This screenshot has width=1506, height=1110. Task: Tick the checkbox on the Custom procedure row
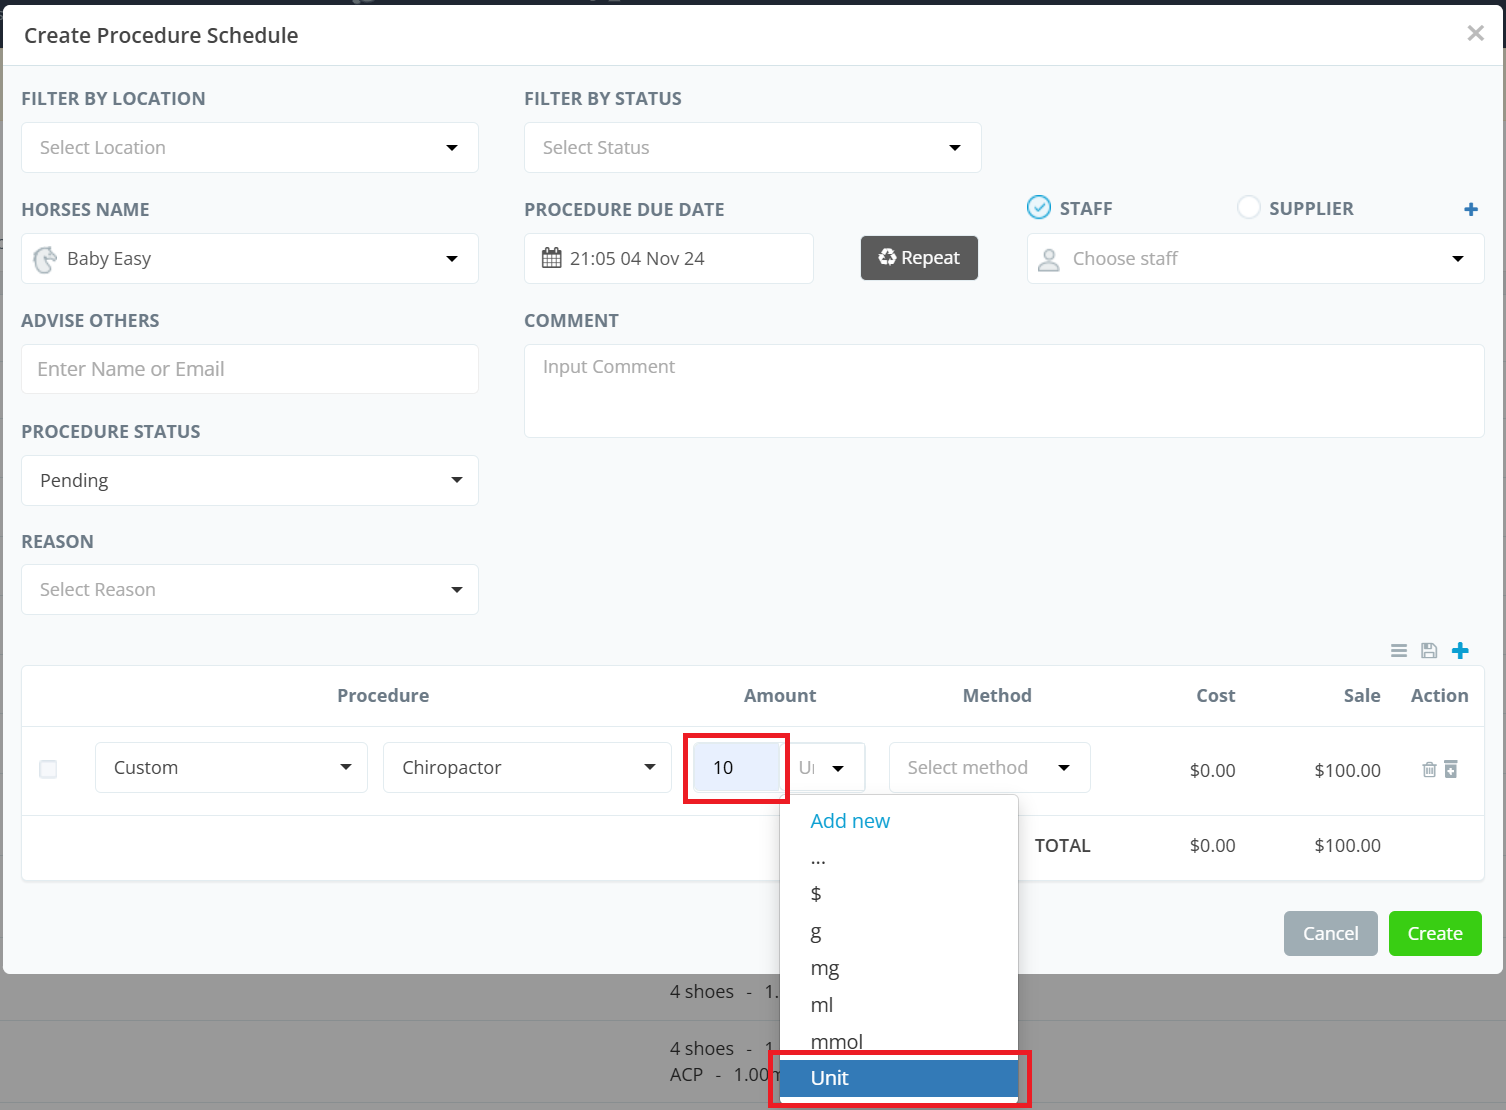tap(48, 769)
